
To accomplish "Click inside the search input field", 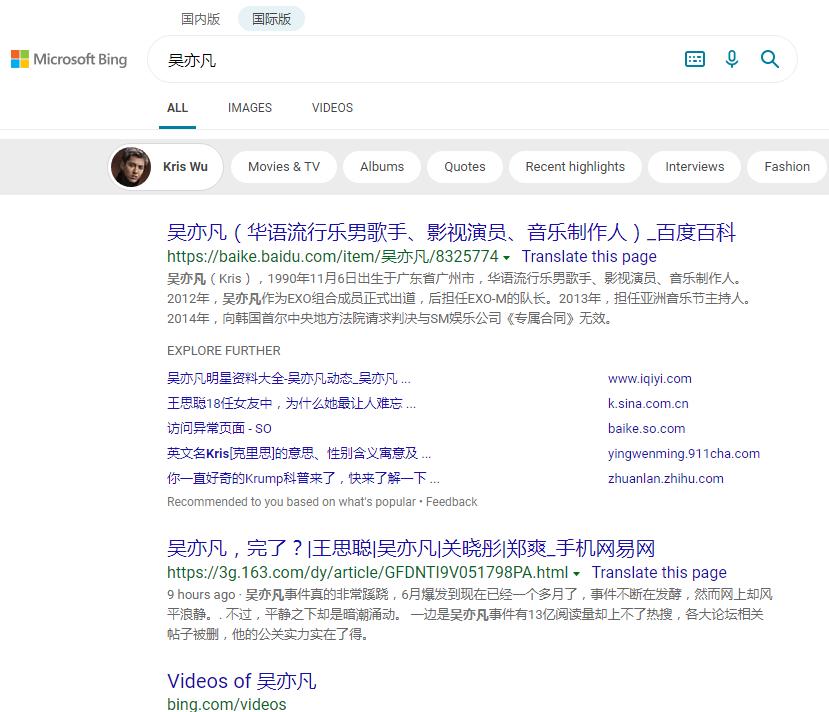I will pos(400,59).
